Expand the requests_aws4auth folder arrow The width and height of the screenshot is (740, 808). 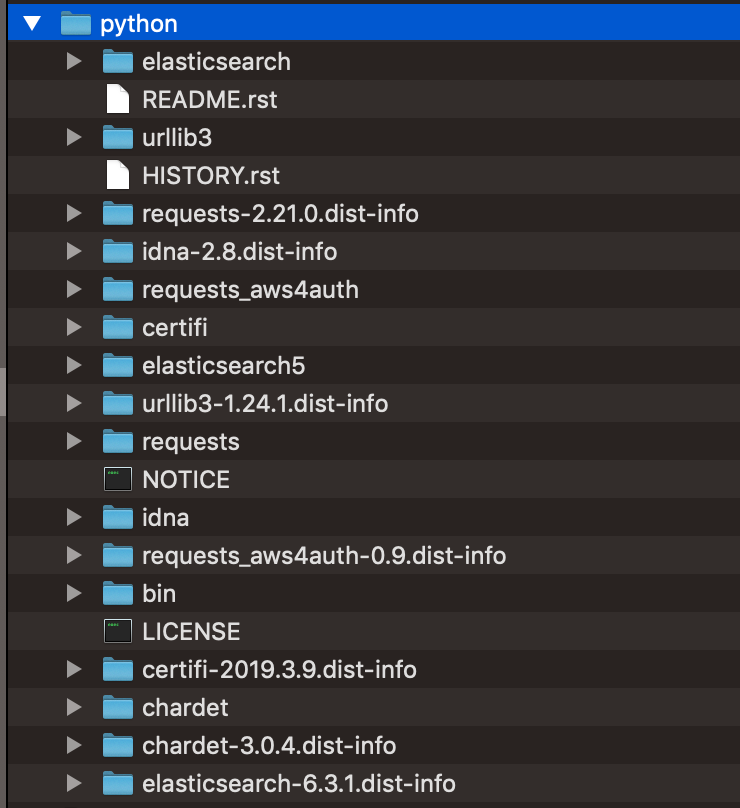74,290
